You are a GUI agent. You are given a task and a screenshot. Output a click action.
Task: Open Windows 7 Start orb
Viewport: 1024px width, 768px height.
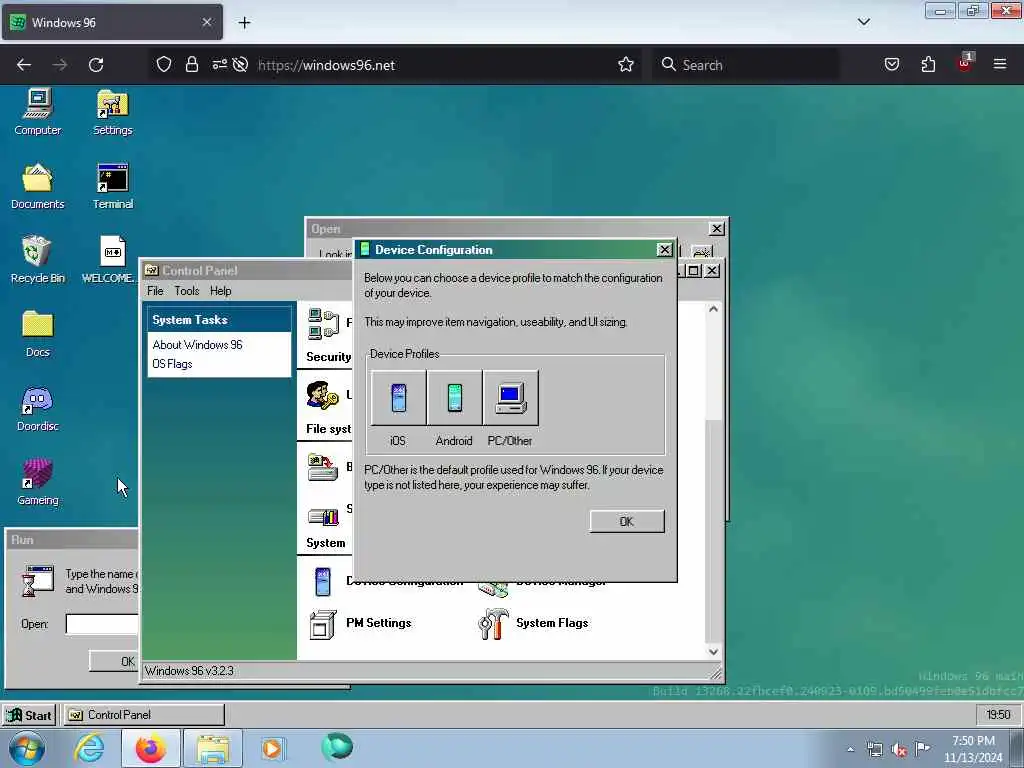(27, 748)
